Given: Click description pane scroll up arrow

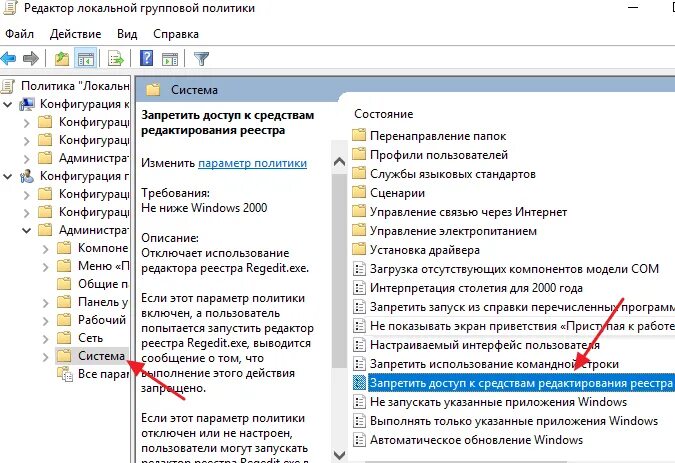Looking at the screenshot, I should point(339,162).
